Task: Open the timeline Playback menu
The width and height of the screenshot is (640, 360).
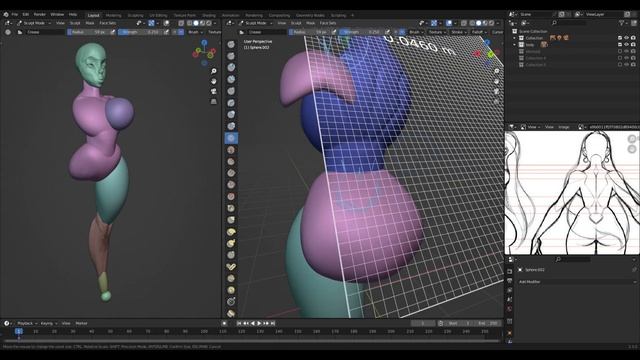Action: tap(26, 323)
